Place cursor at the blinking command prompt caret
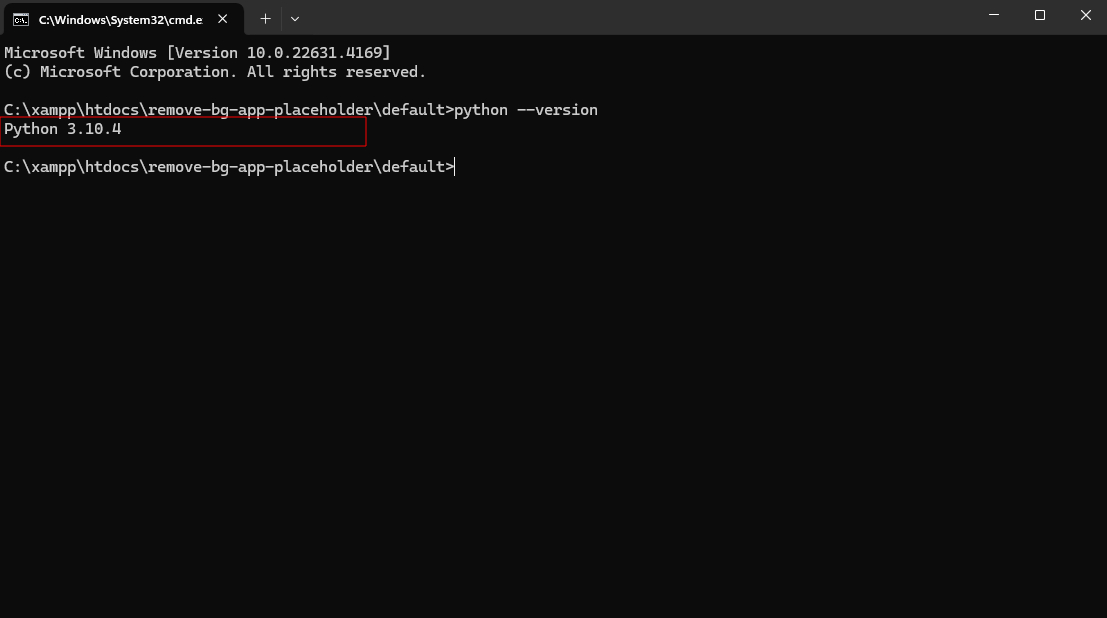The width and height of the screenshot is (1107, 618). click(455, 167)
